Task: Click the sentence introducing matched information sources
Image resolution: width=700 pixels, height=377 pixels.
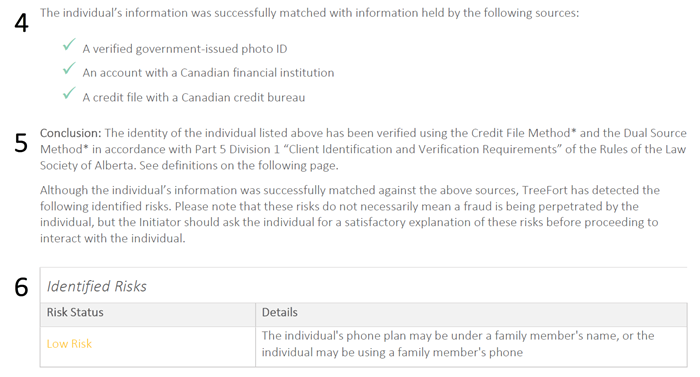Action: point(309,13)
